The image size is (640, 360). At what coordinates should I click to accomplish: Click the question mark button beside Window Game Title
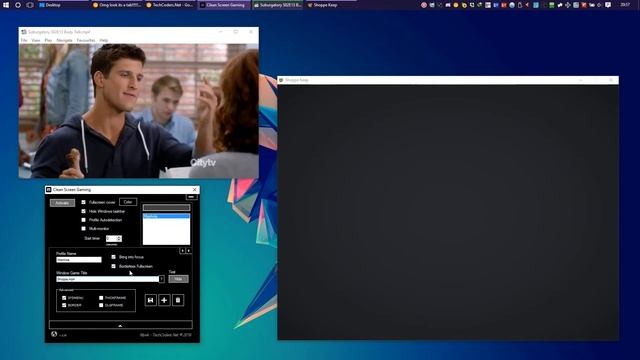tap(162, 279)
